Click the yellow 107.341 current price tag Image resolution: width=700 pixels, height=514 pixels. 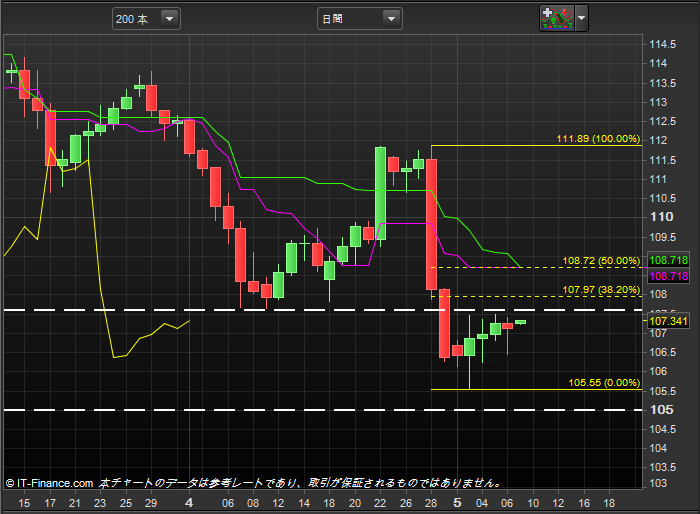668,321
